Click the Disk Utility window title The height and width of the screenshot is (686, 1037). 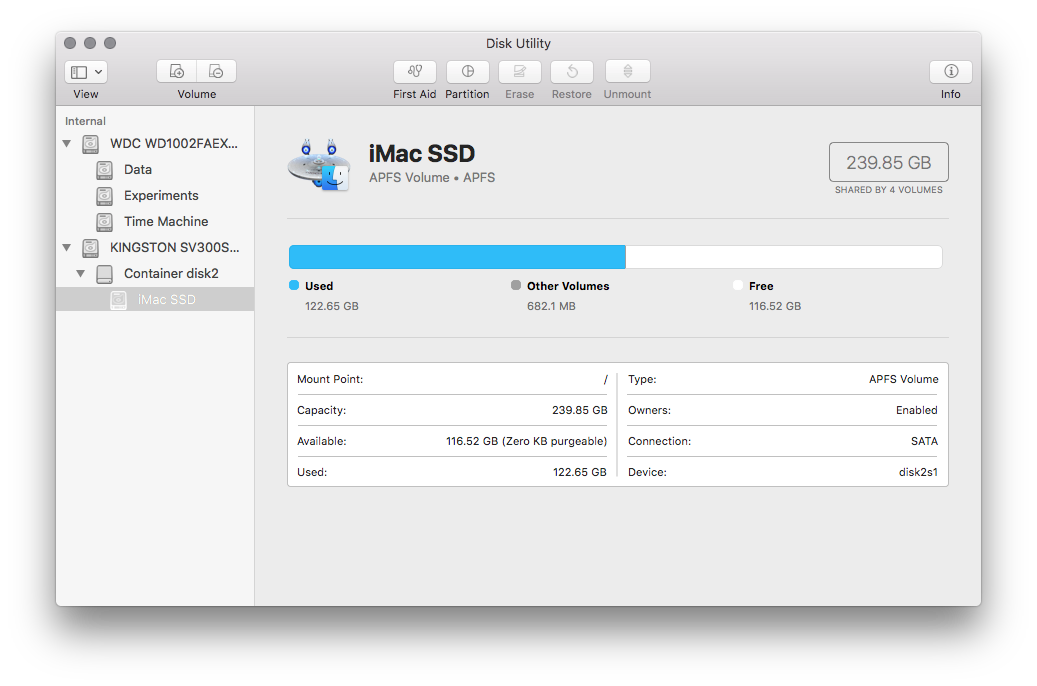tap(518, 43)
